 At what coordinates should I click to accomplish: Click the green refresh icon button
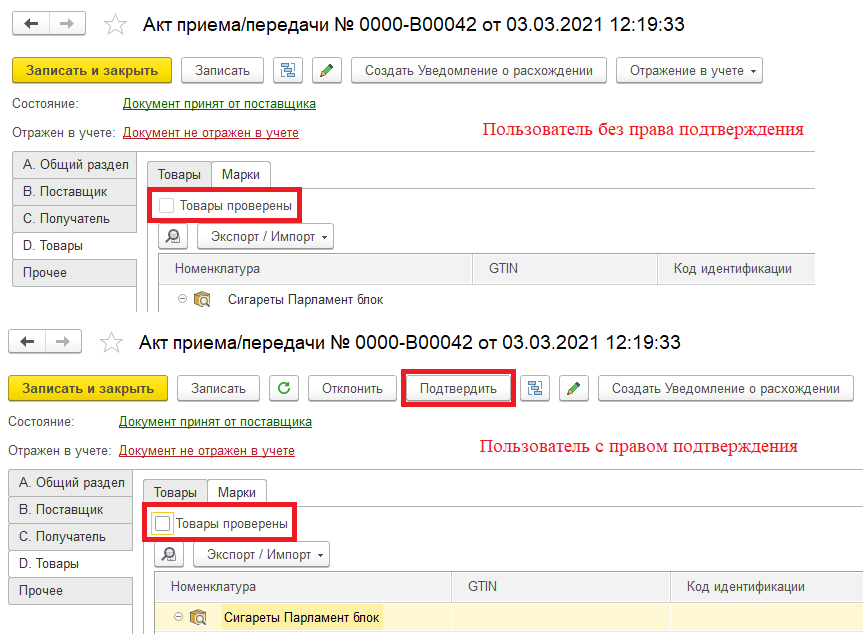pyautogui.click(x=284, y=389)
